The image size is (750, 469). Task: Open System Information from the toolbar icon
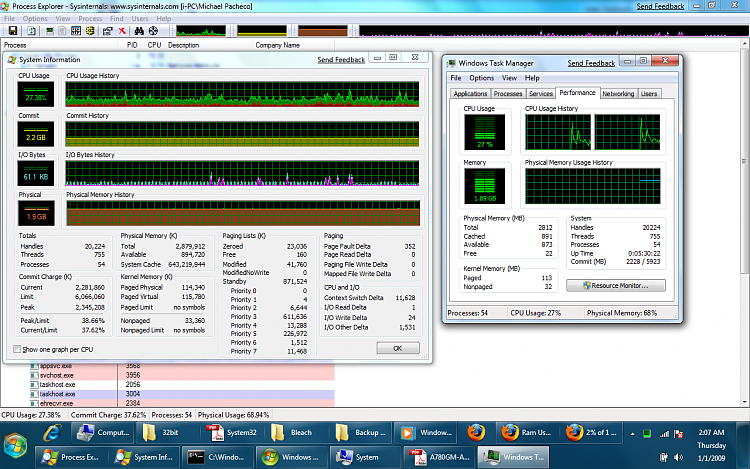click(50, 31)
